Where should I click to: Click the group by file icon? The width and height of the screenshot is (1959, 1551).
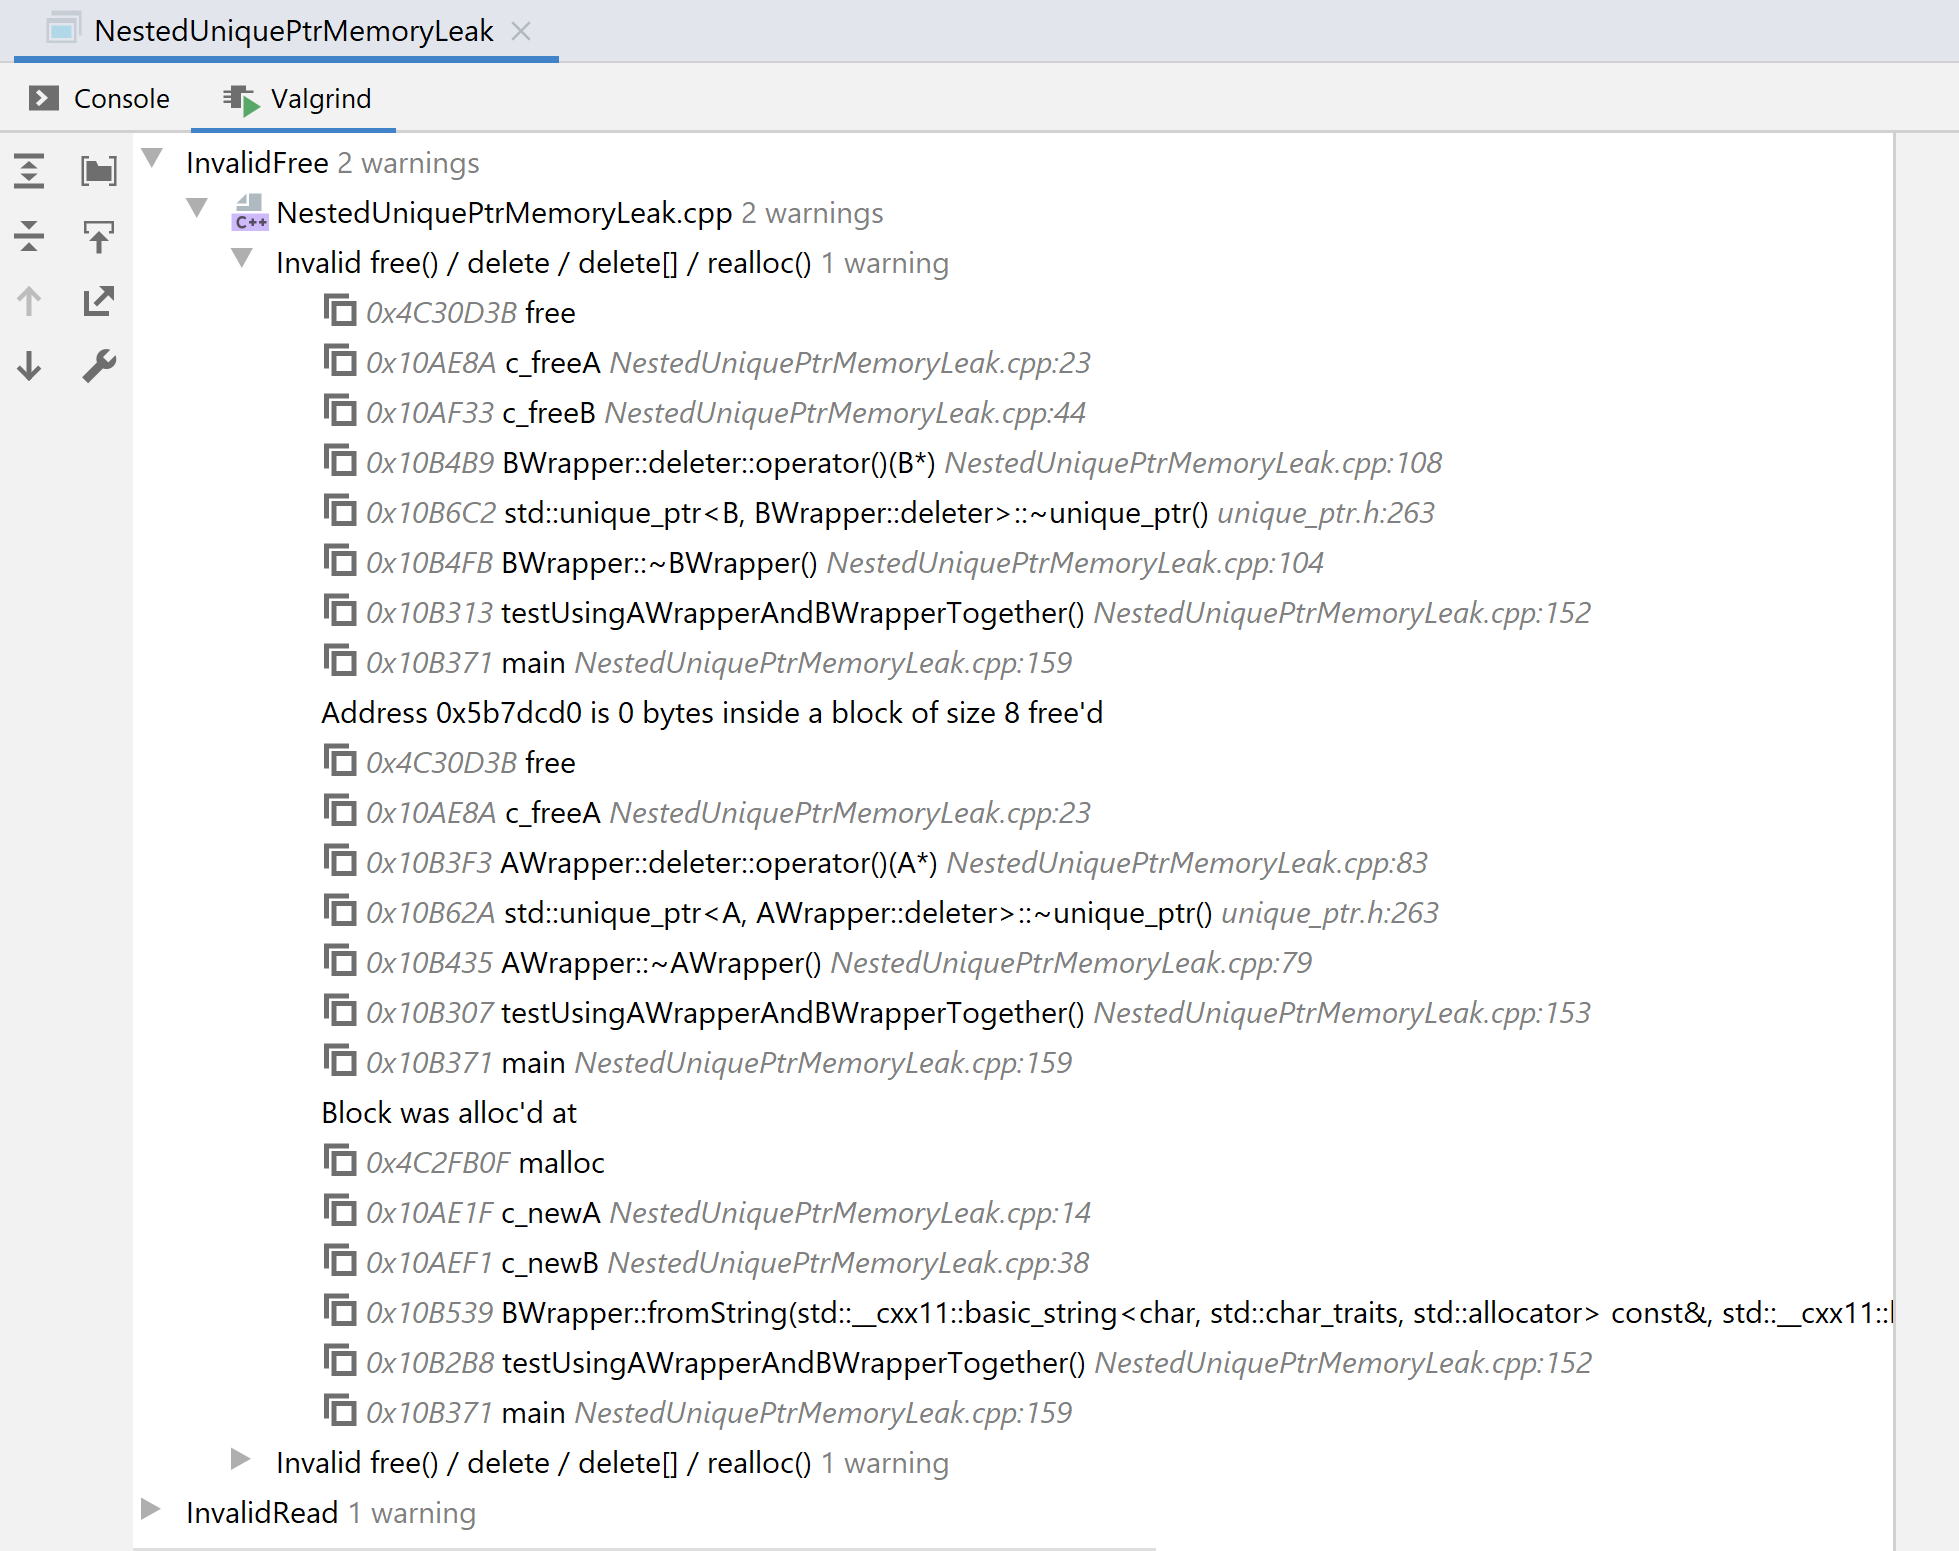[x=98, y=171]
